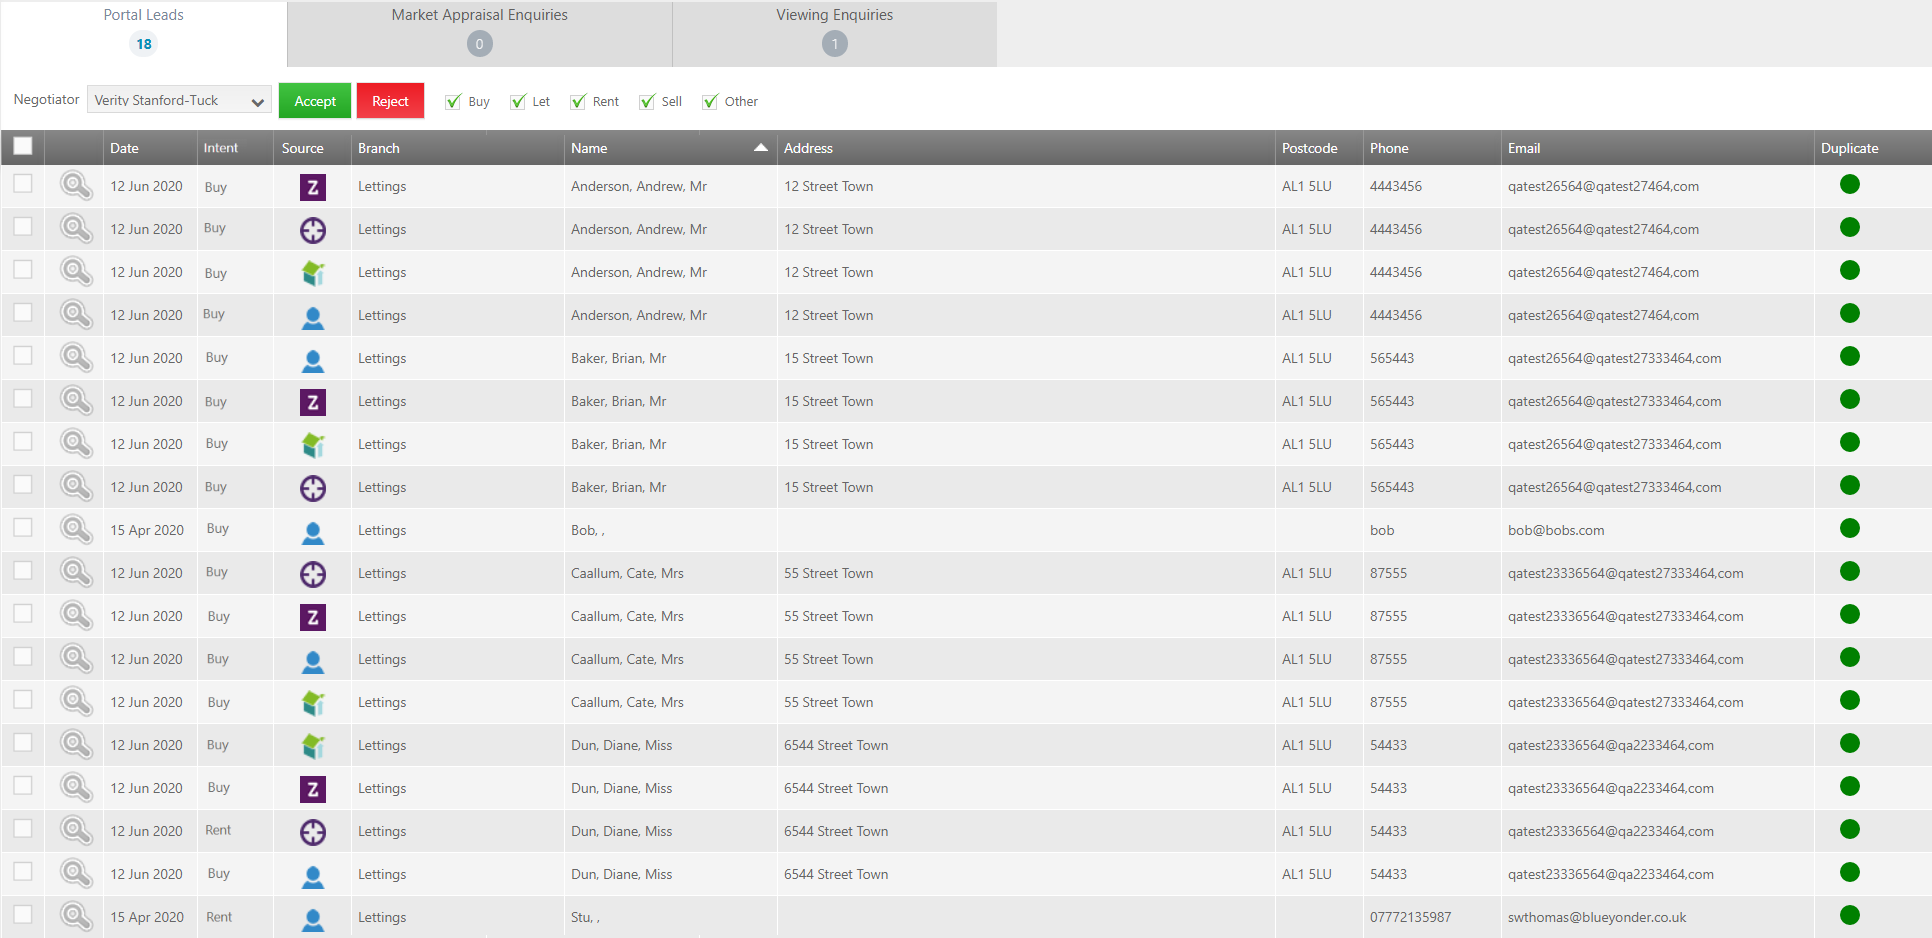
Task: Sort table by Postcode column header
Action: [x=1310, y=148]
